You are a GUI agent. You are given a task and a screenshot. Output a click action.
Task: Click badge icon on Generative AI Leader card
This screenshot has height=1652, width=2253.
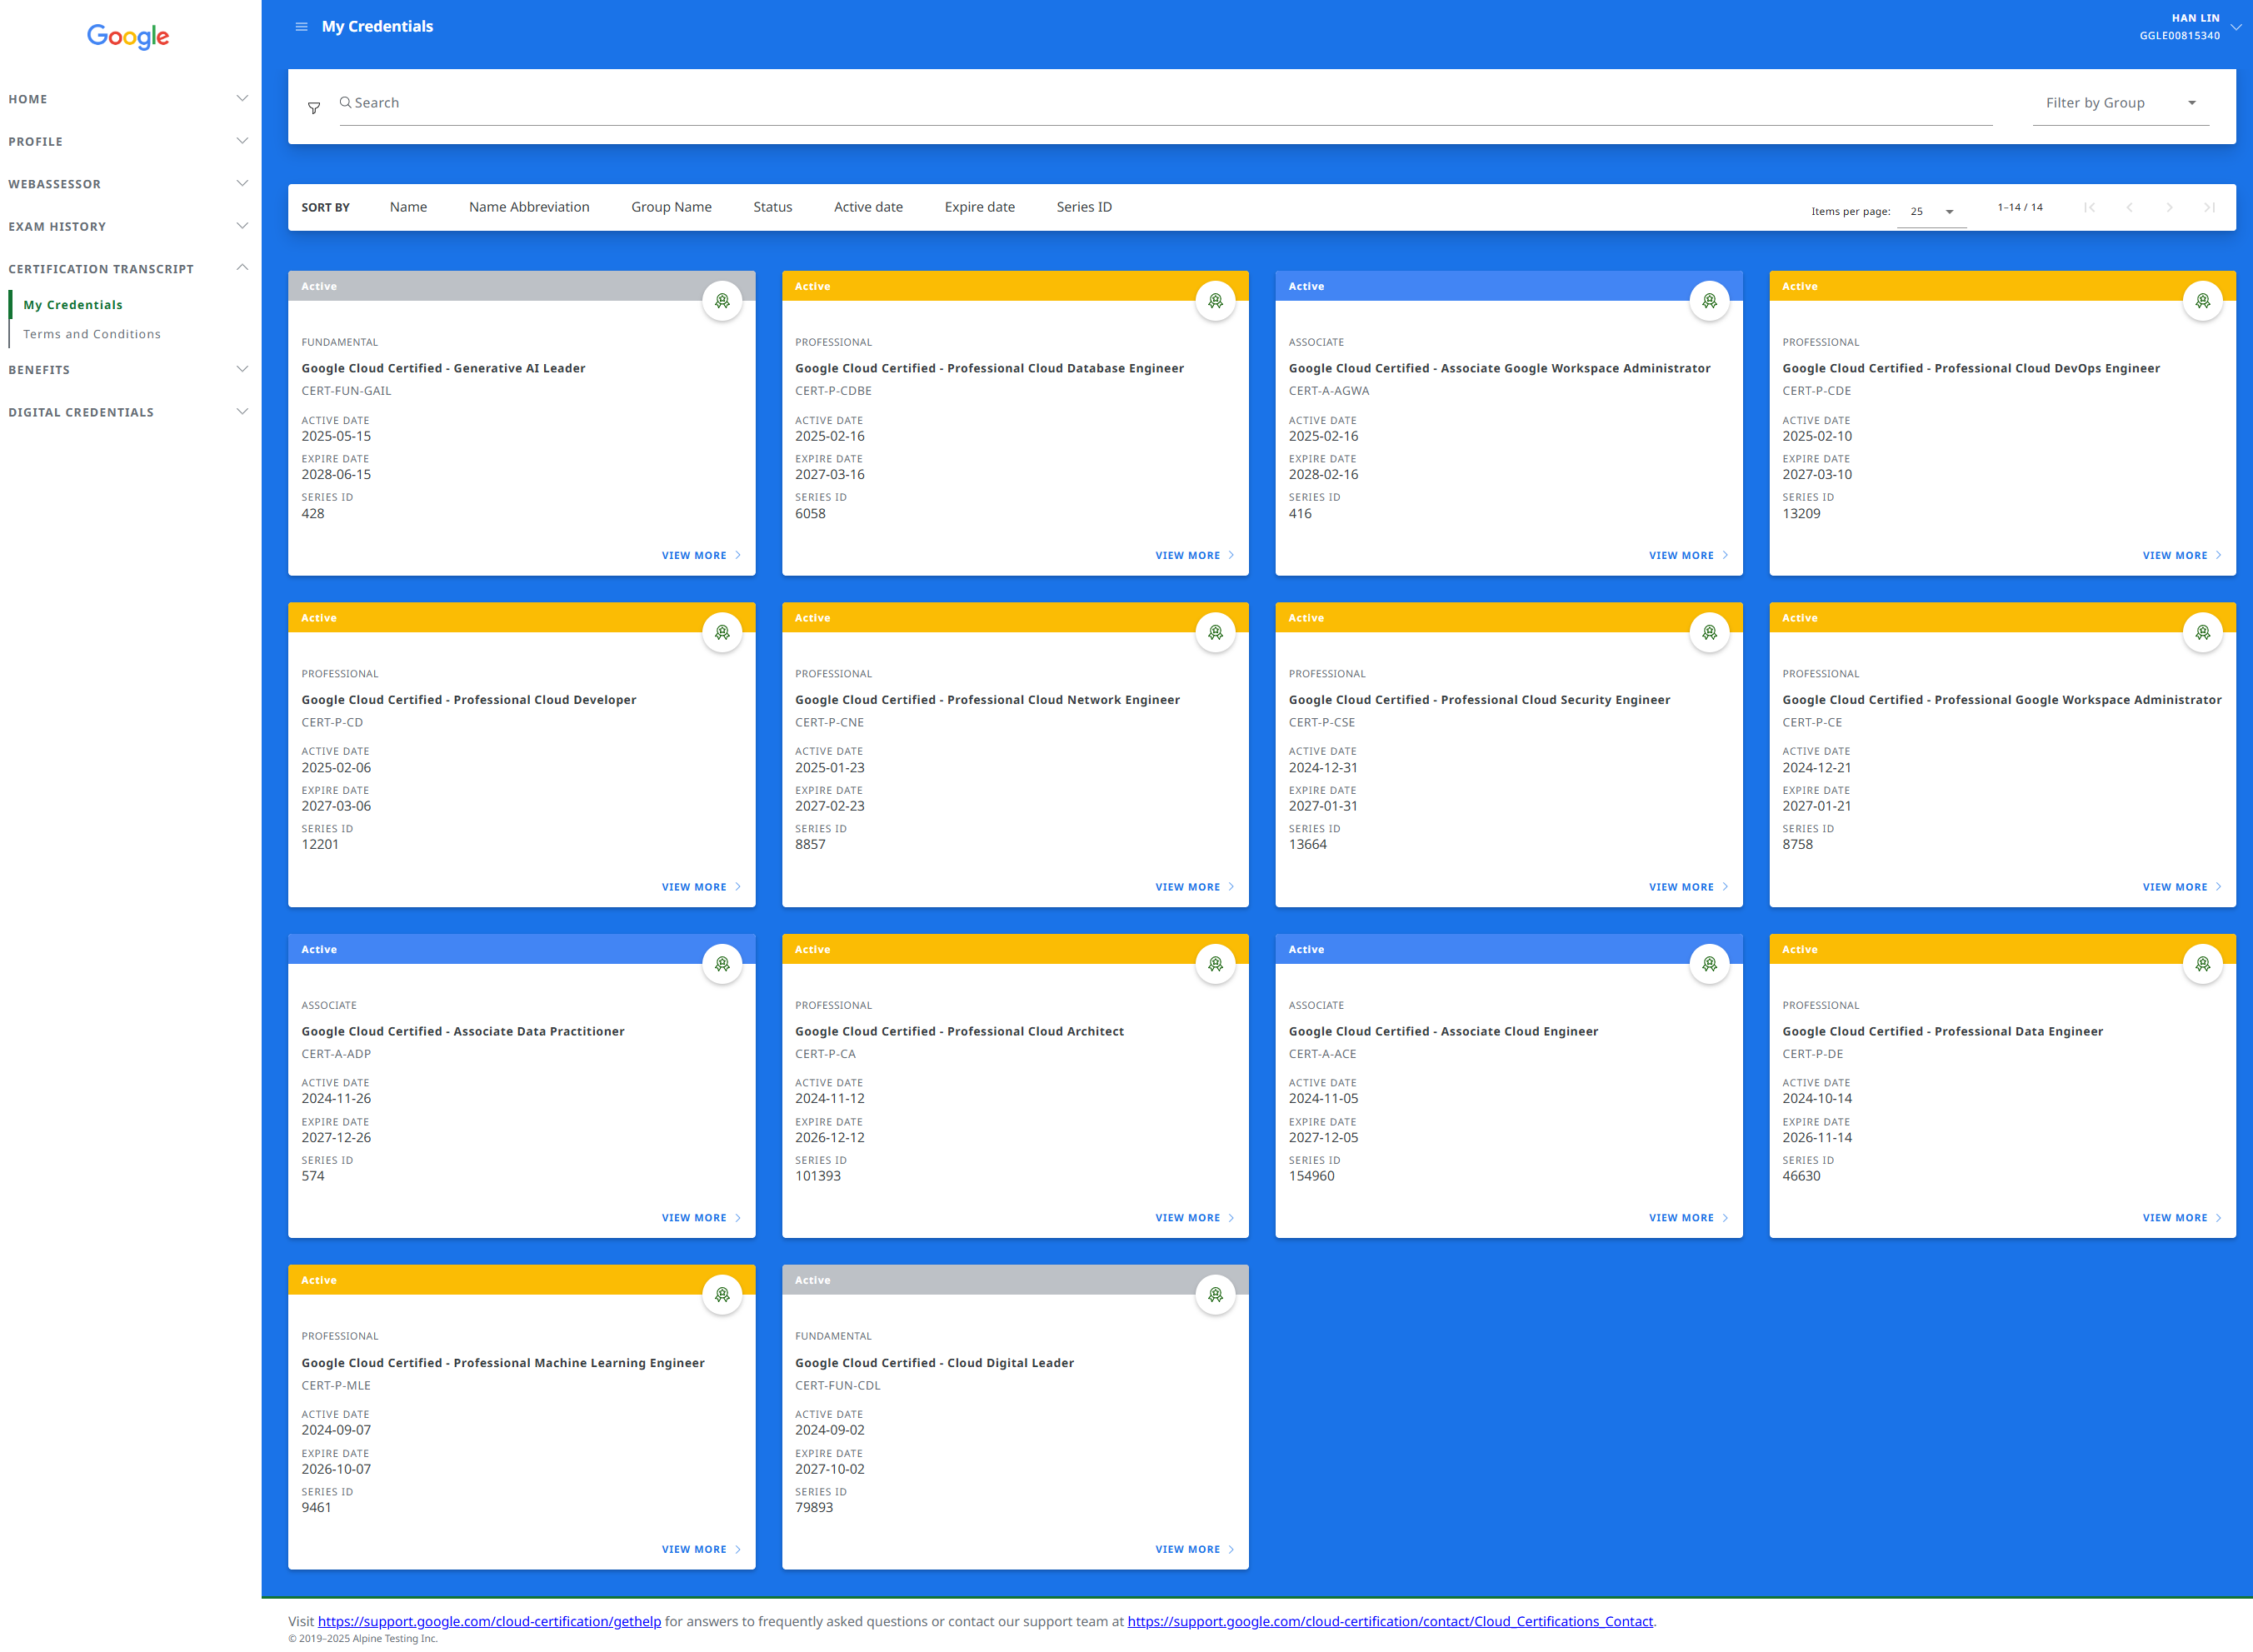(x=722, y=301)
